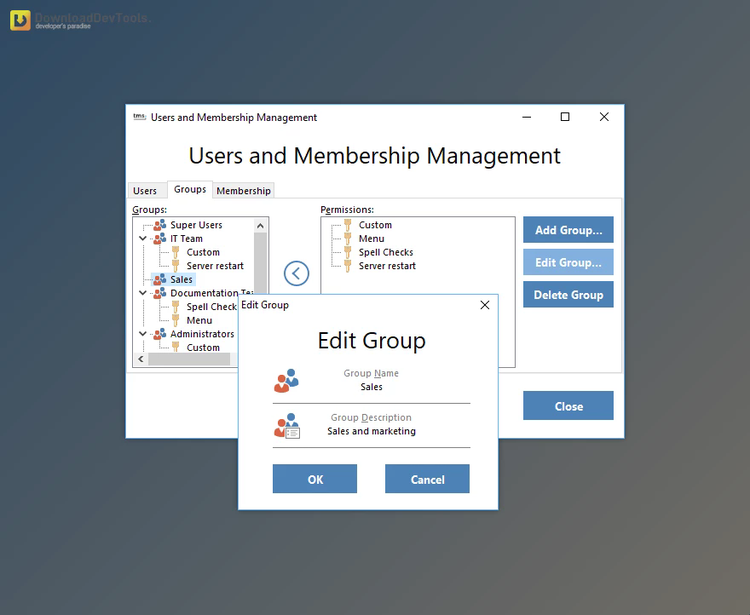Image resolution: width=750 pixels, height=615 pixels.
Task: Click Cancel in Edit Group dialog
Action: point(427,479)
